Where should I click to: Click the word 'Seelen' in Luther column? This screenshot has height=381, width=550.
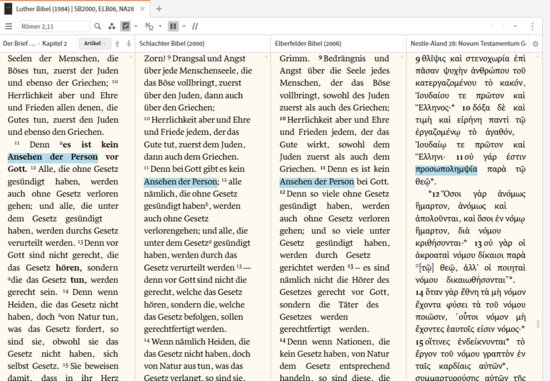click(x=20, y=59)
